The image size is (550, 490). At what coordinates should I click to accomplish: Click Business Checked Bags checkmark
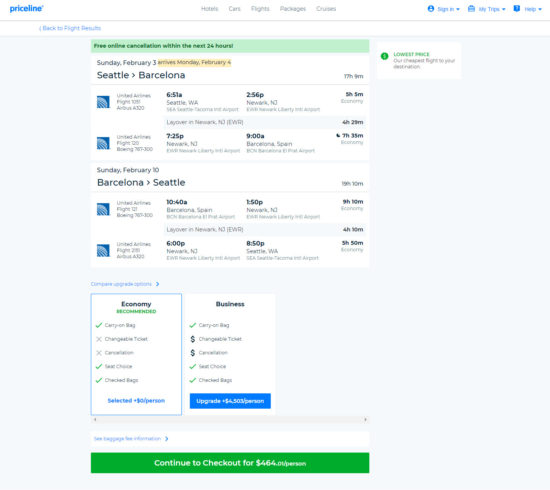193,380
